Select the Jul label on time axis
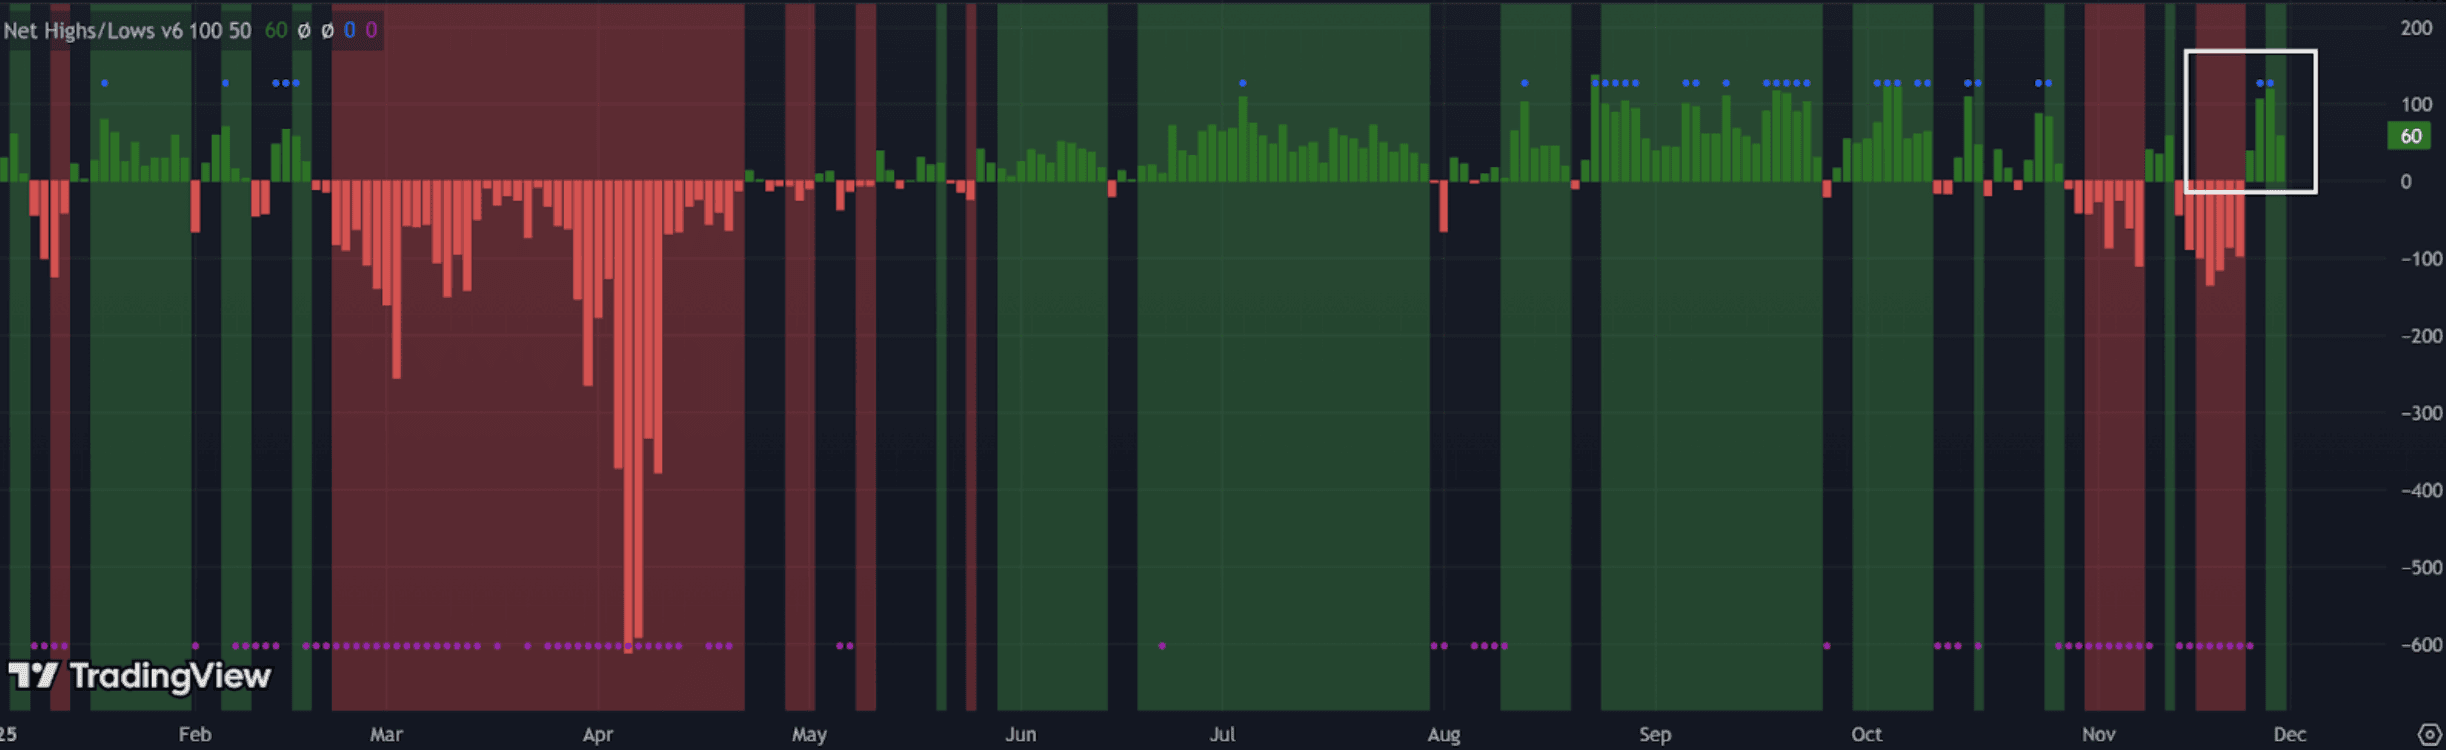Viewport: 2446px width, 750px height. [1222, 735]
